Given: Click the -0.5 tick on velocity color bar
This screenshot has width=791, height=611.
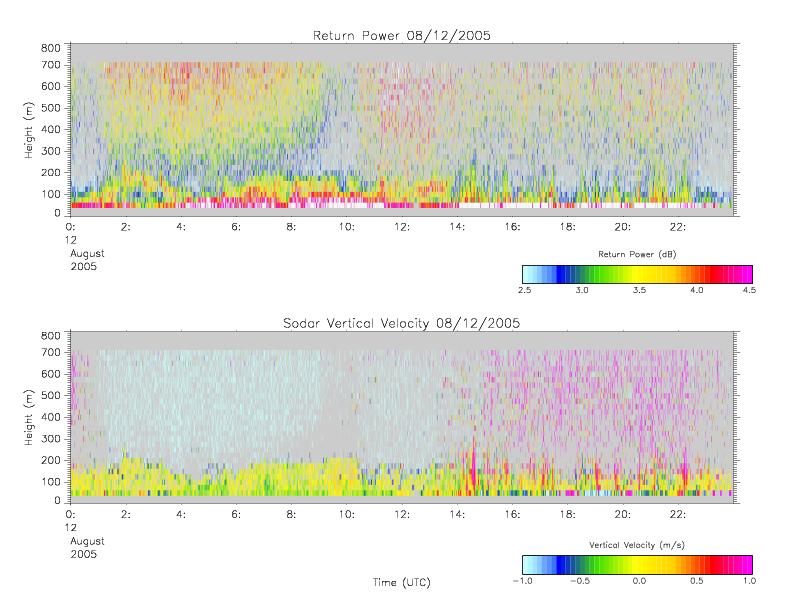Looking at the screenshot, I should 580,581.
